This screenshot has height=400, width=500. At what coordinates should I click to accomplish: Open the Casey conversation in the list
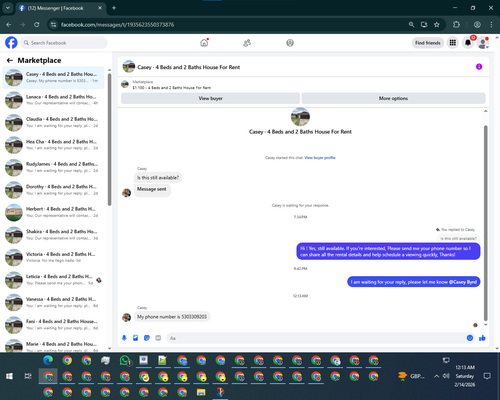tap(53, 77)
